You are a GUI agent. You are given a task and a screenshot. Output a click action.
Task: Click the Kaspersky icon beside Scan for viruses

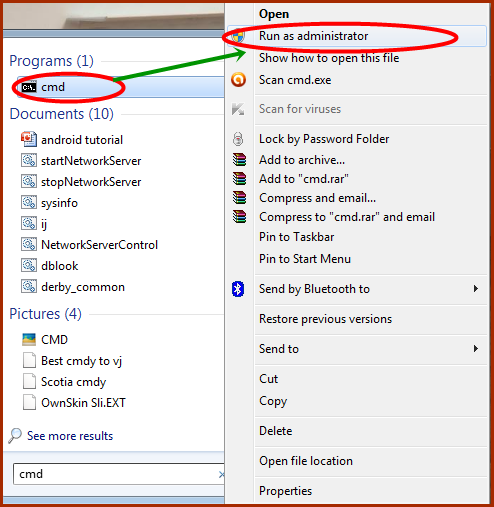click(238, 109)
